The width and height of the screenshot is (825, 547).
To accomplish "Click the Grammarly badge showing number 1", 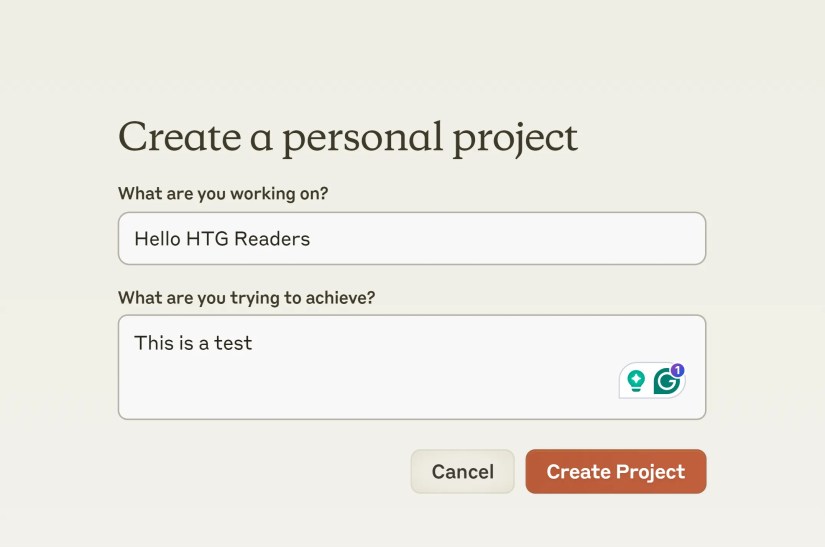I will pyautogui.click(x=677, y=370).
